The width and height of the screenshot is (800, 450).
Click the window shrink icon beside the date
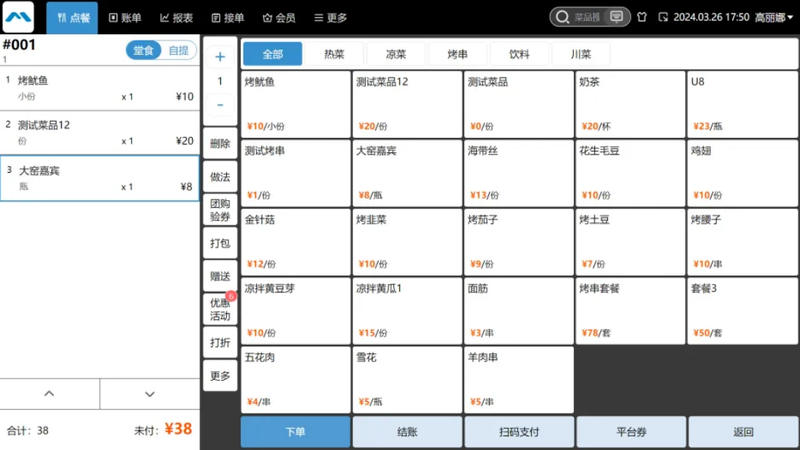(x=663, y=17)
